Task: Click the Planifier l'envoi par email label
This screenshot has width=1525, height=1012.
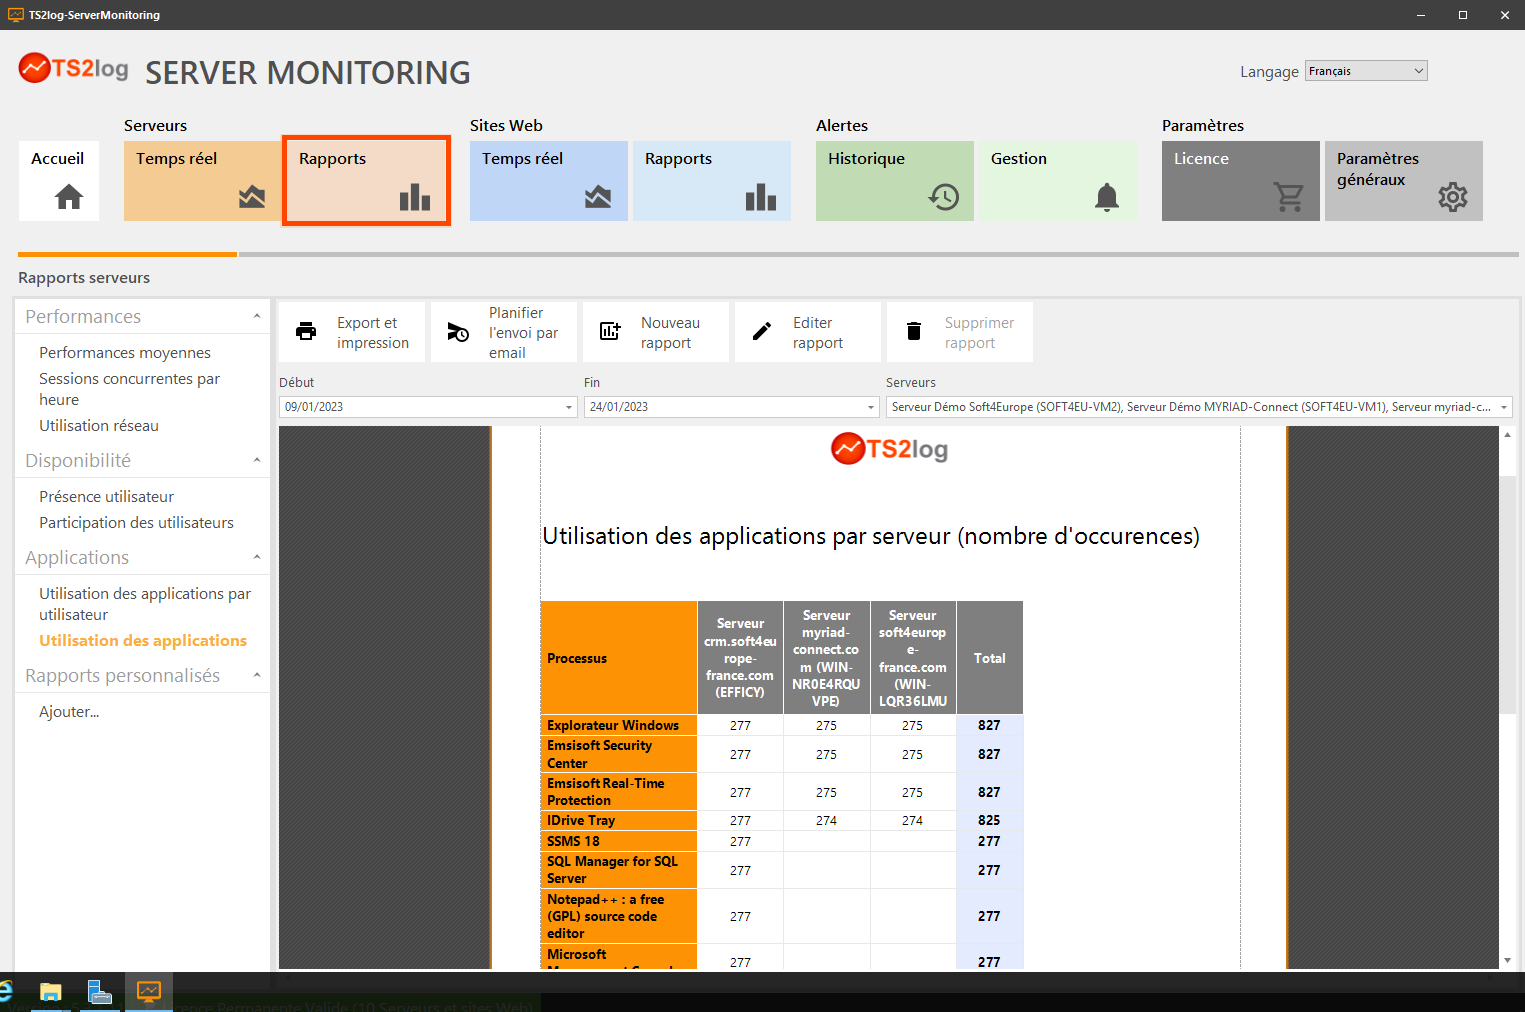Action: click(523, 333)
